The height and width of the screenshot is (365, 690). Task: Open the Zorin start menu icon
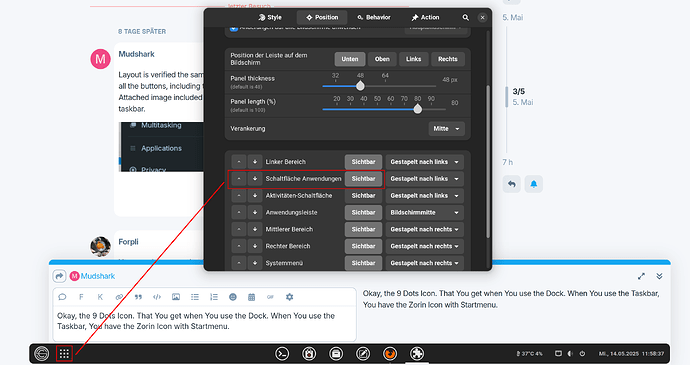42,354
